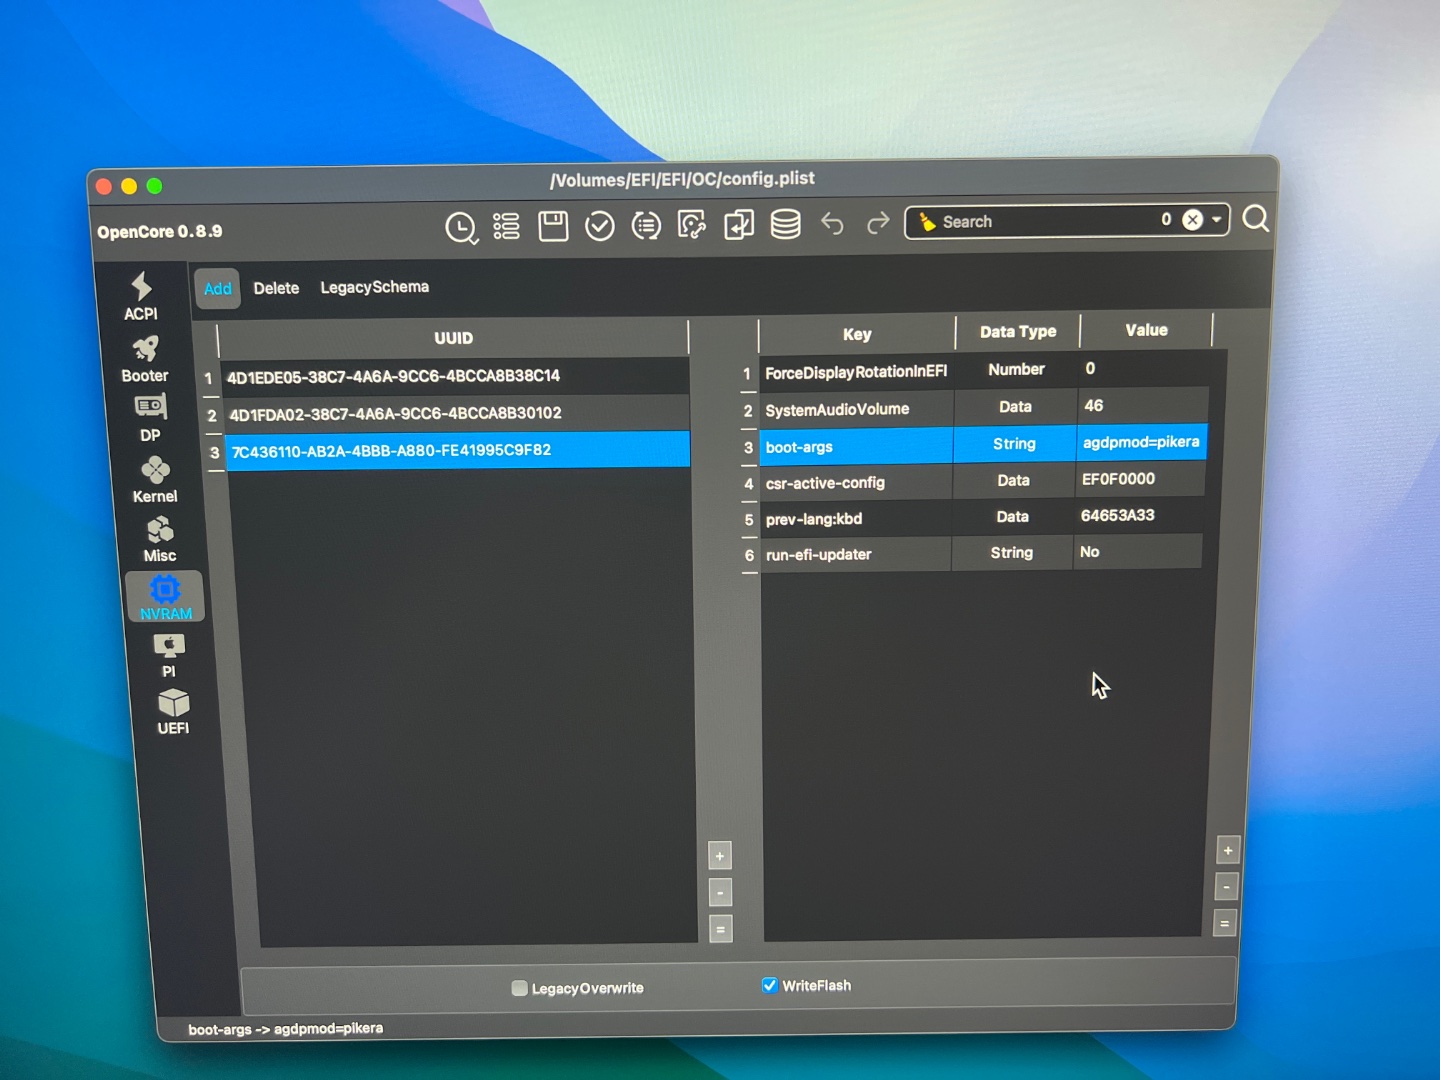Click the circled checkmark validate icon

[600, 226]
